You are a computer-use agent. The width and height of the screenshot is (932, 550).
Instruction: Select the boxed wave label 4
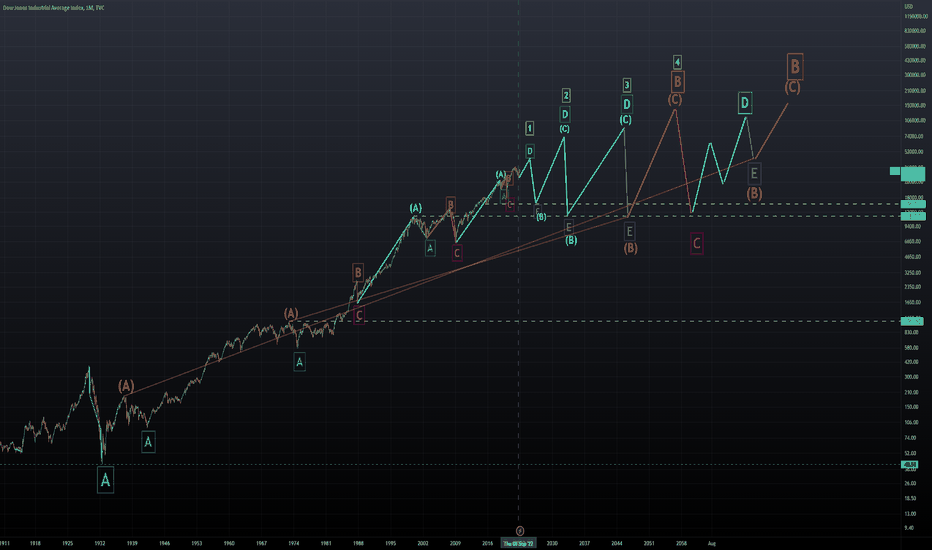677,62
